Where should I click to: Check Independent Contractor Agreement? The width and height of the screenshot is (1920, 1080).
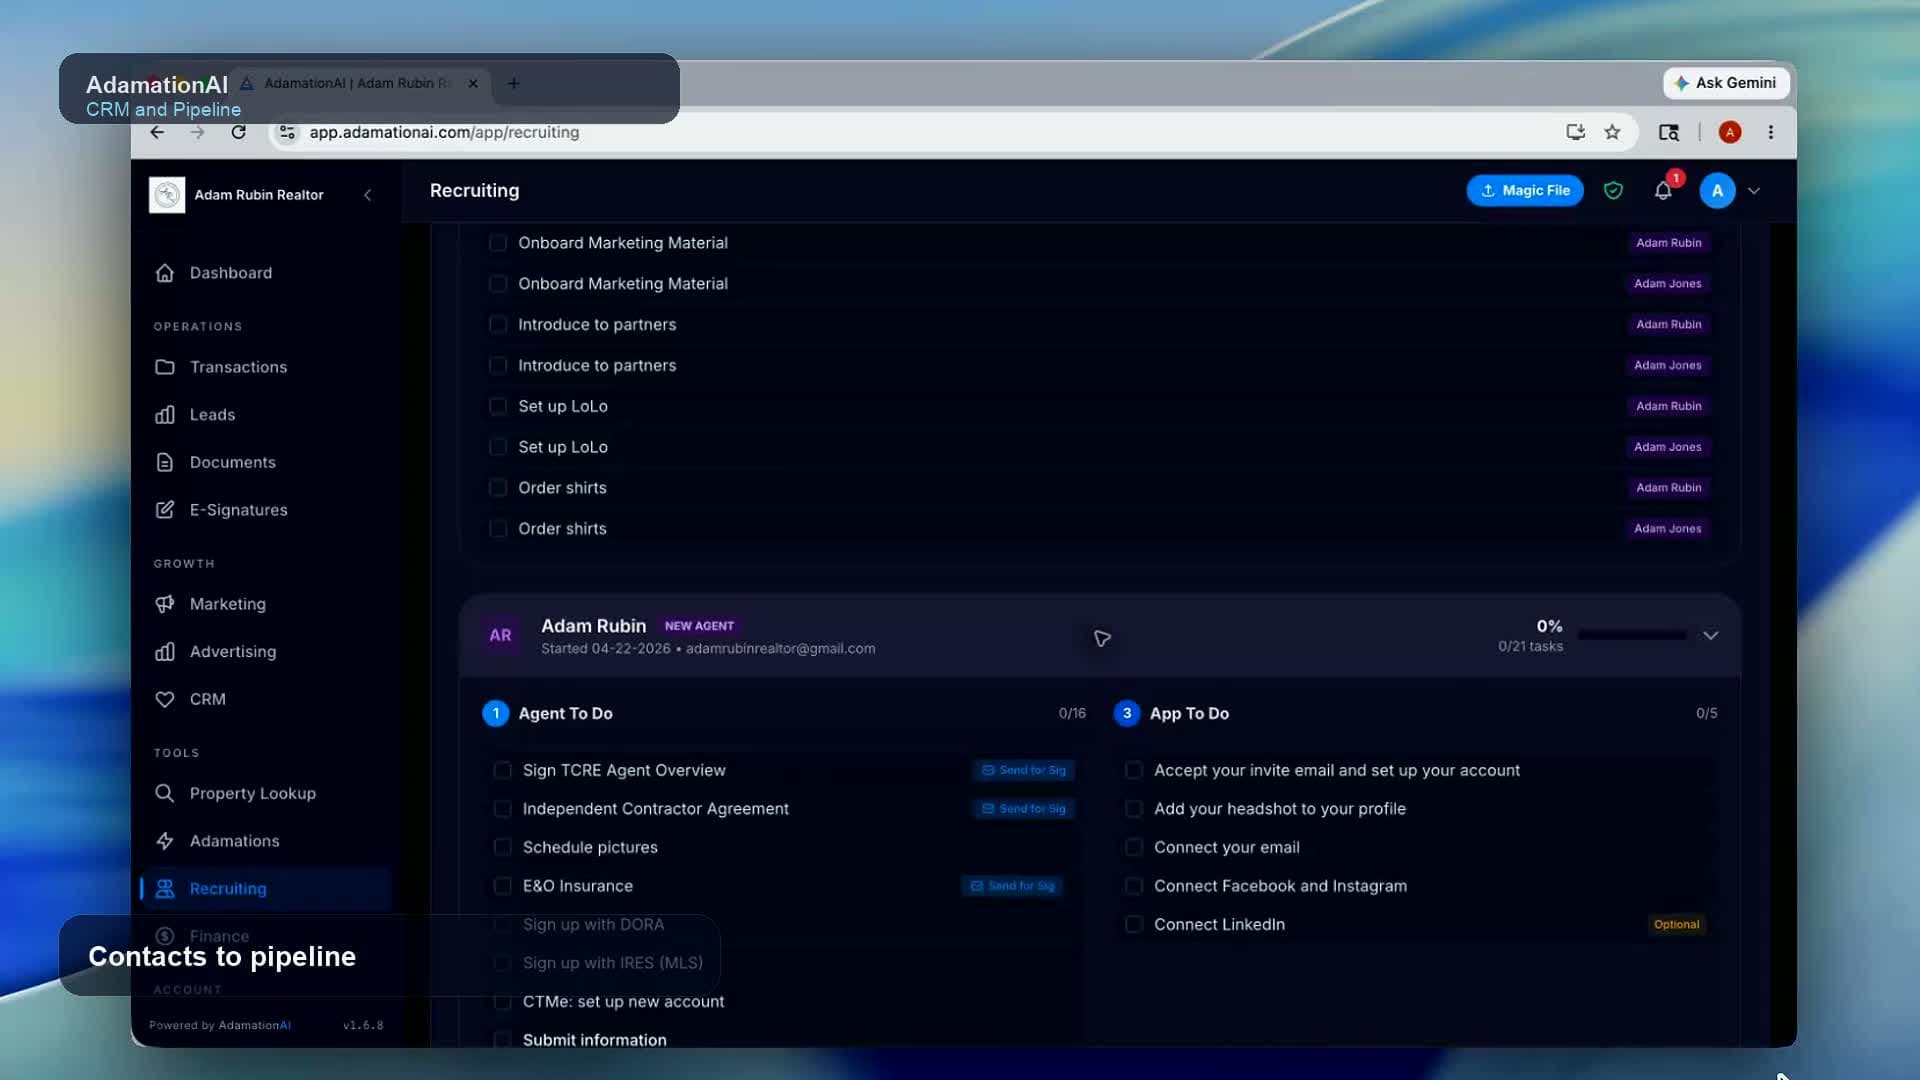[x=502, y=808]
